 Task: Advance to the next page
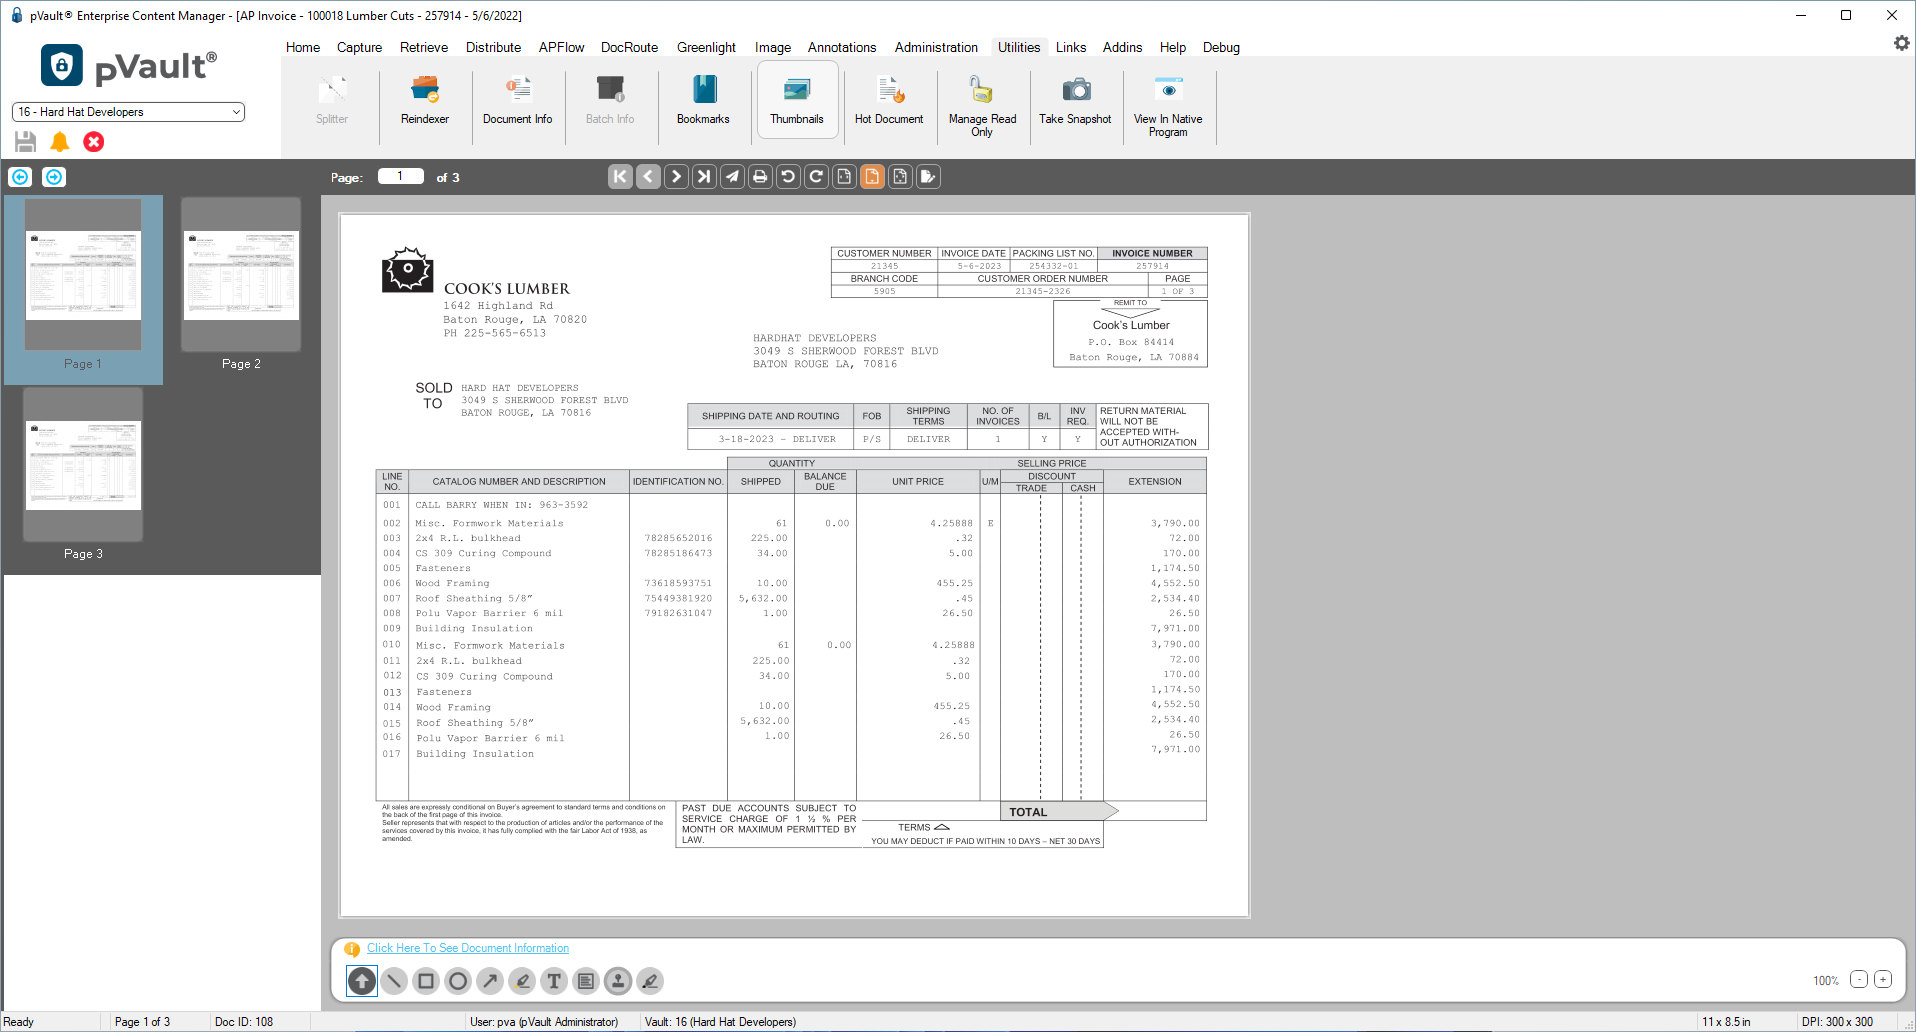coord(676,177)
